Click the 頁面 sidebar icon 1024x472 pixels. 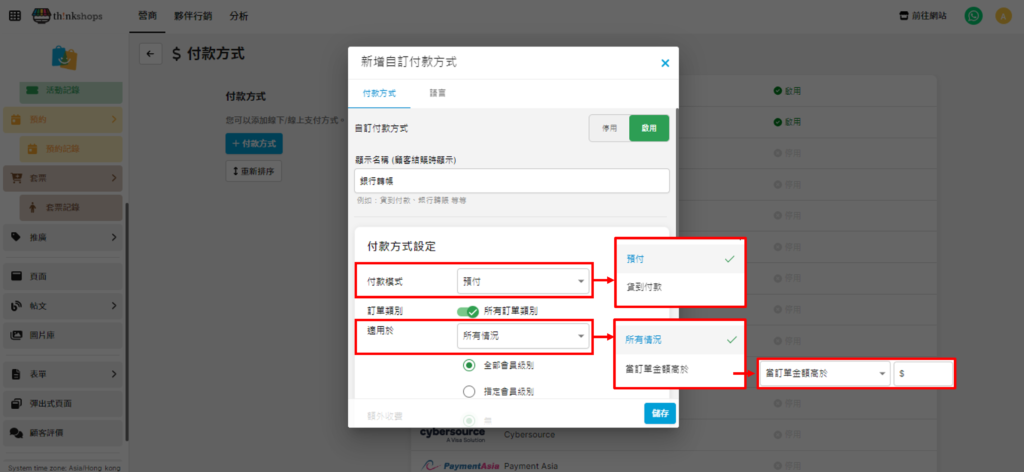pos(17,276)
